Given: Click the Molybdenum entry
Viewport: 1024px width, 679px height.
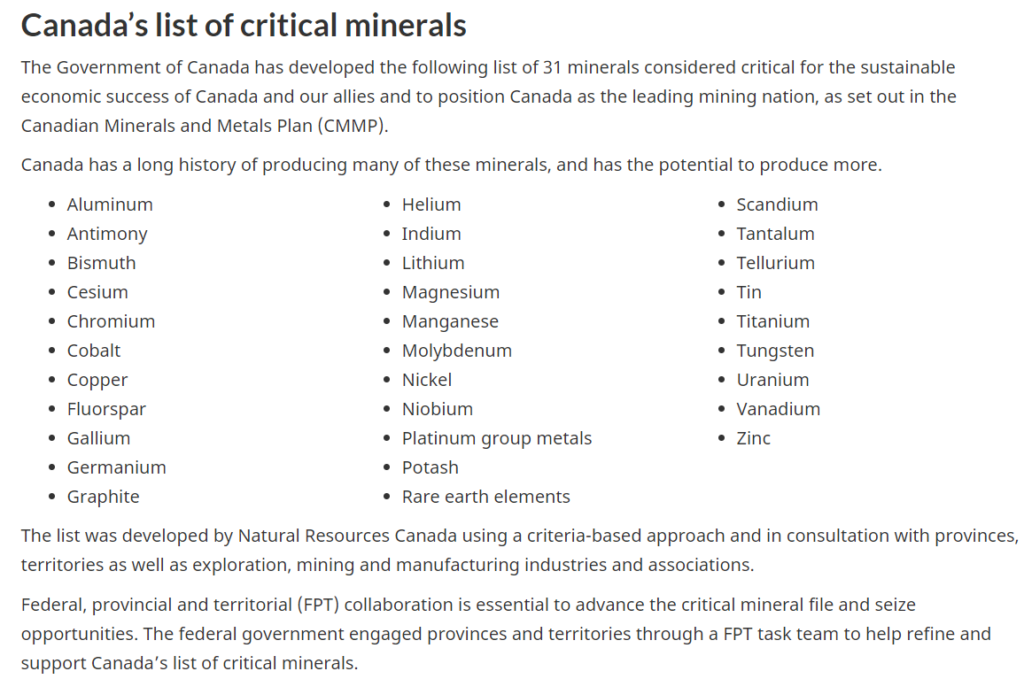Looking at the screenshot, I should tap(456, 350).
